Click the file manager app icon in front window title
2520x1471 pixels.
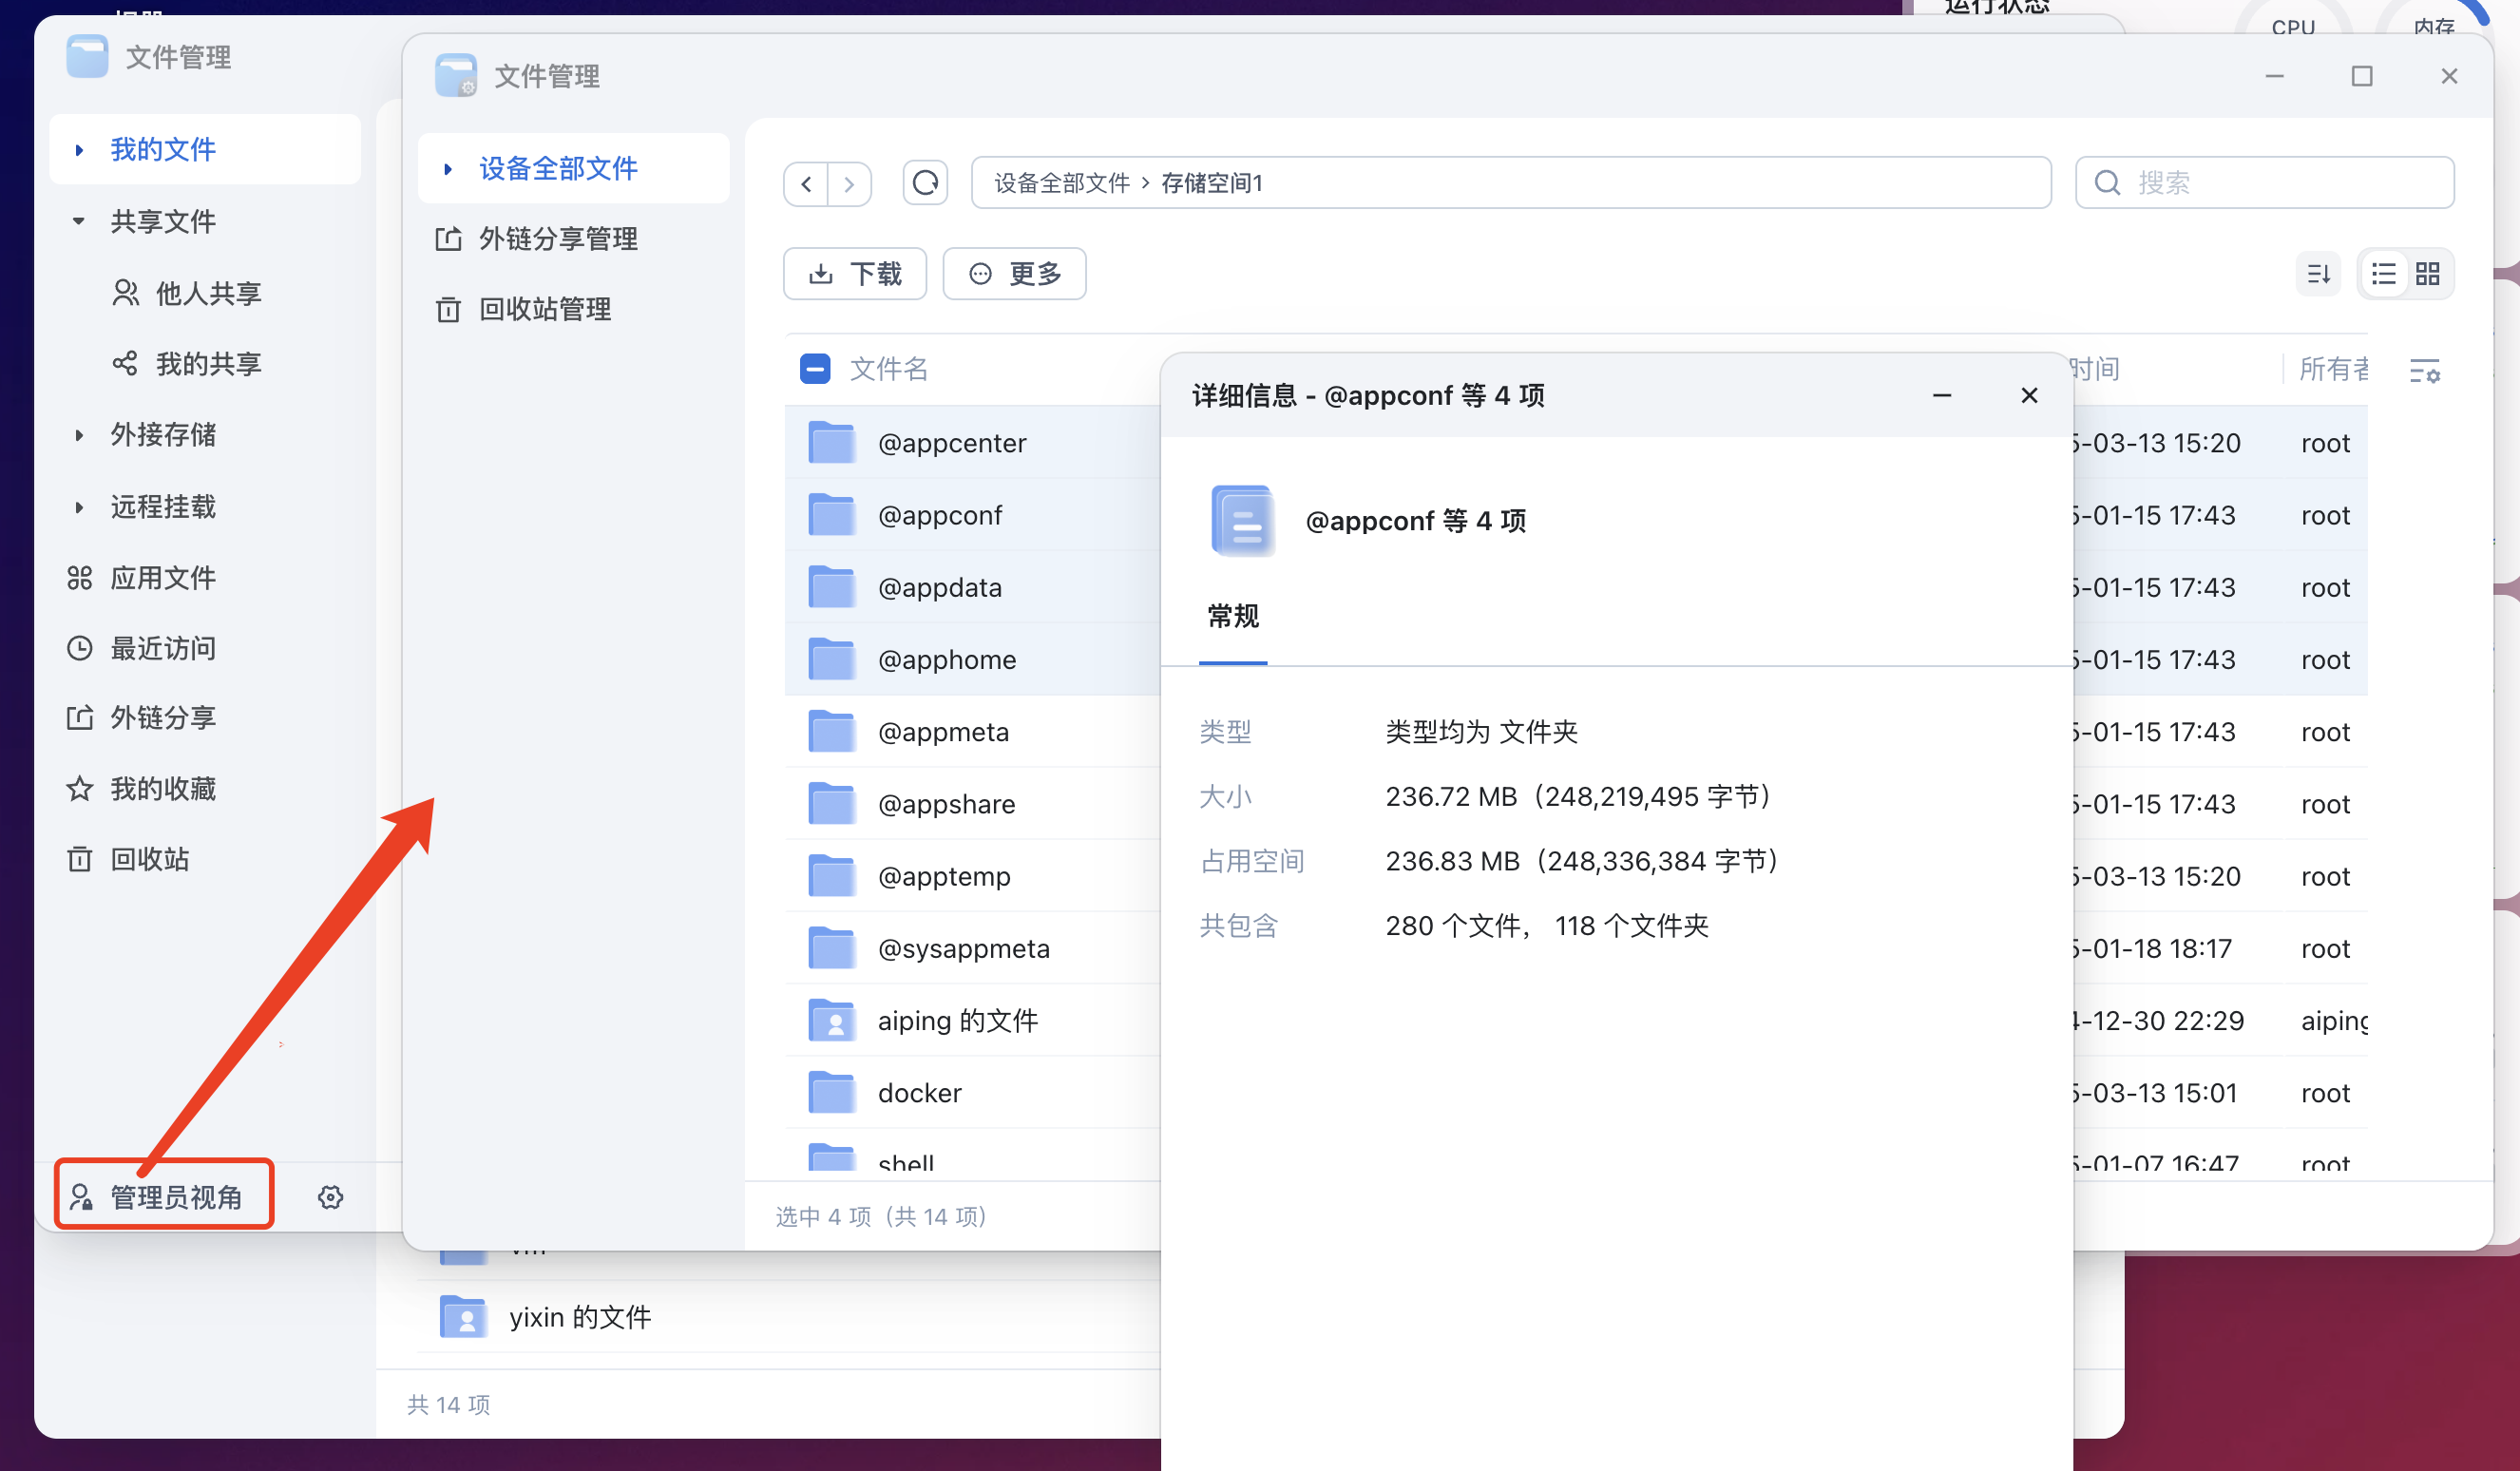tap(456, 76)
